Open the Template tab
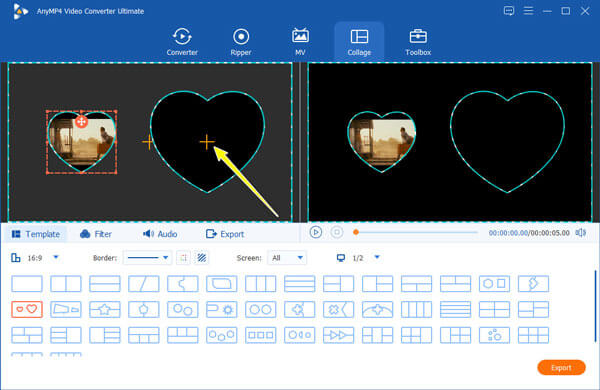This screenshot has height=390, width=600. (x=36, y=234)
